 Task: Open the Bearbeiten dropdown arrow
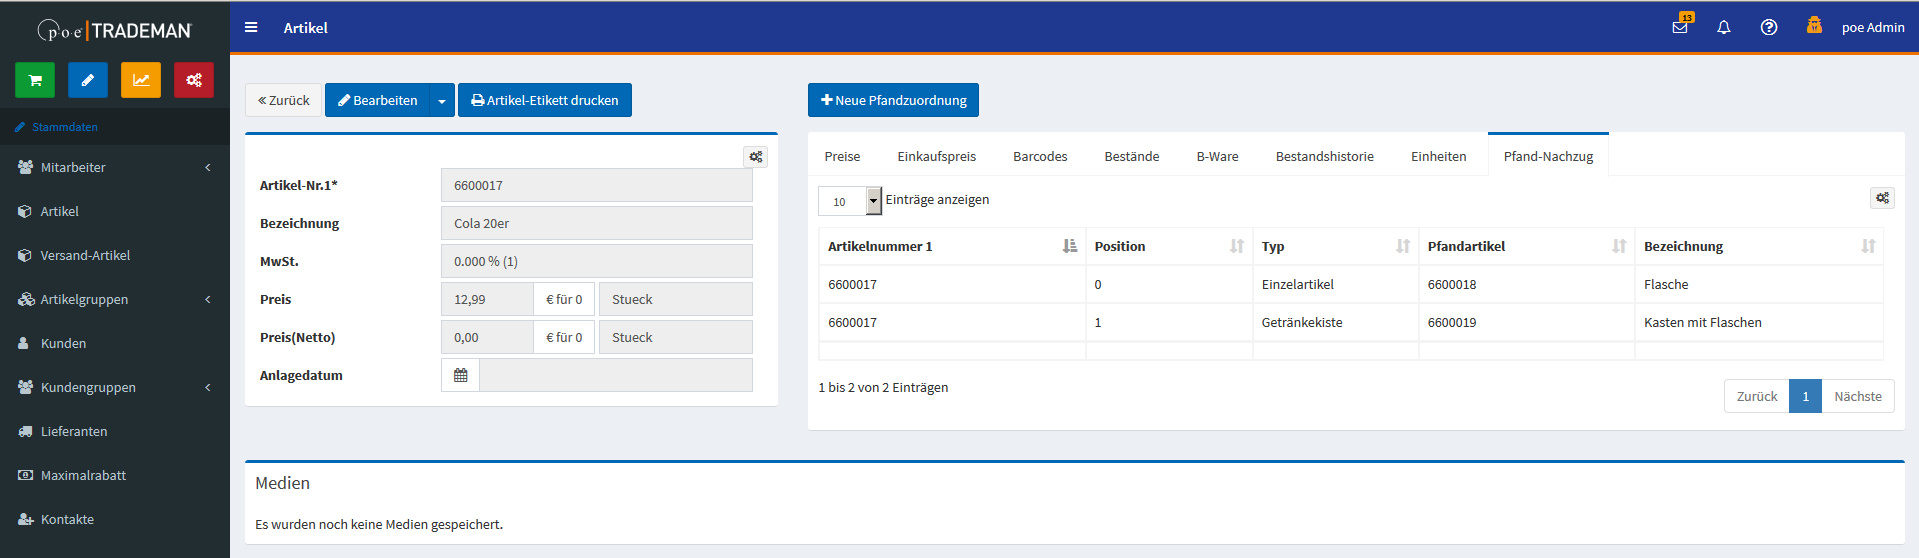pos(442,100)
